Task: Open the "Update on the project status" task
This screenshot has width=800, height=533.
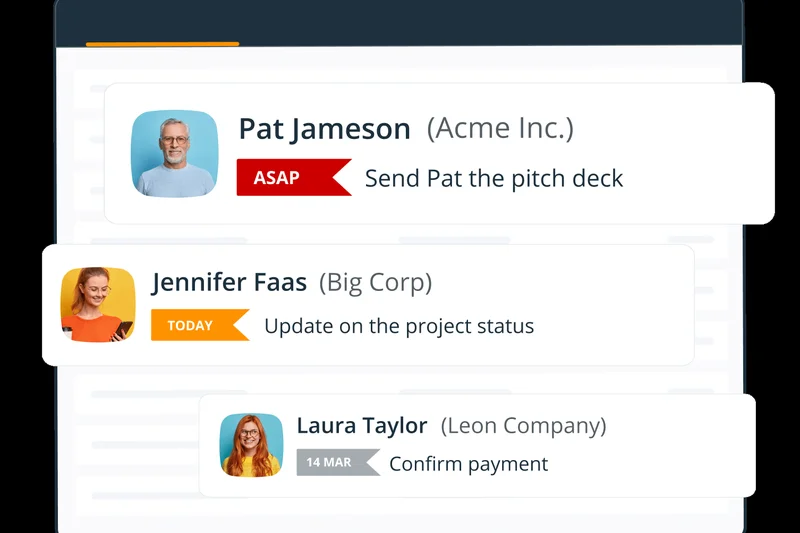Action: coord(398,326)
